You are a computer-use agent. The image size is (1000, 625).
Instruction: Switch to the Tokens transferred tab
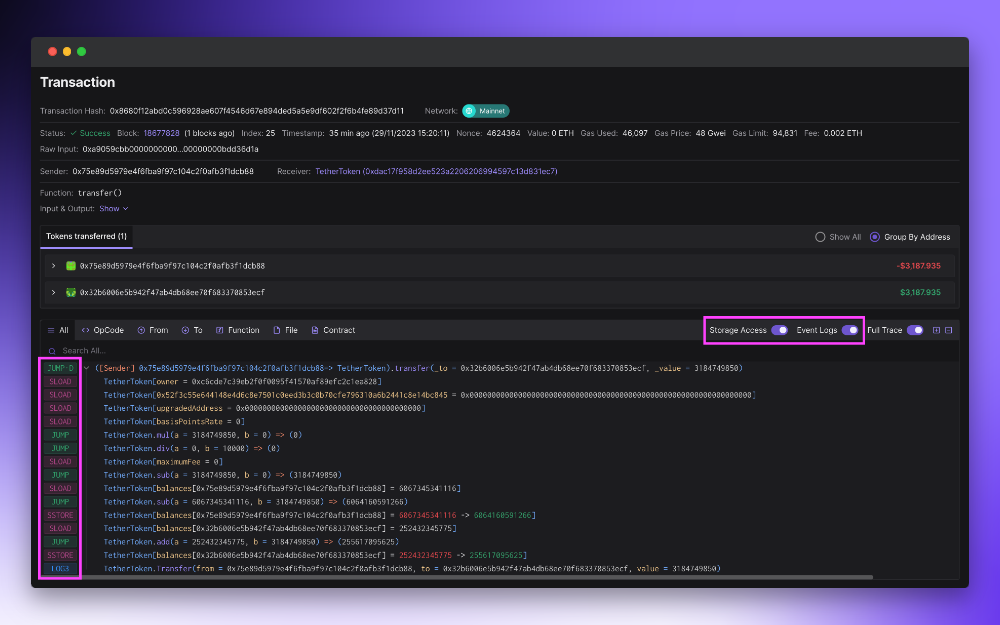pos(85,236)
